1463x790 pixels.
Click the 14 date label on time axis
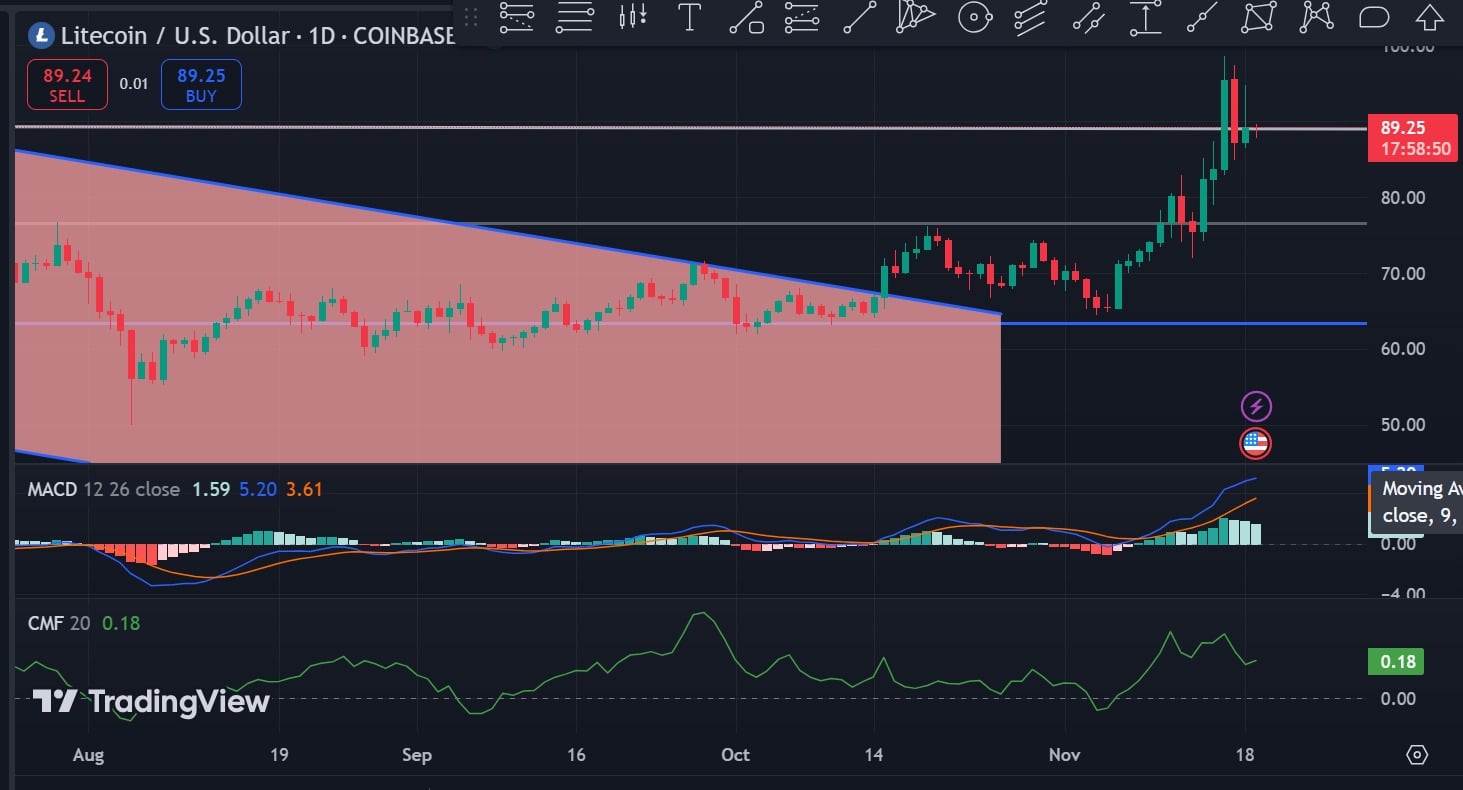[x=874, y=754]
